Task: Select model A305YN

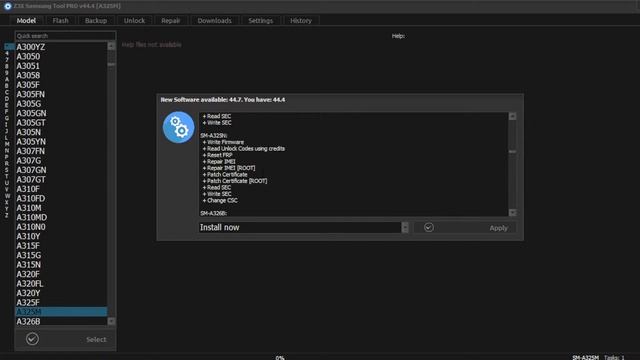Action: (x=61, y=142)
